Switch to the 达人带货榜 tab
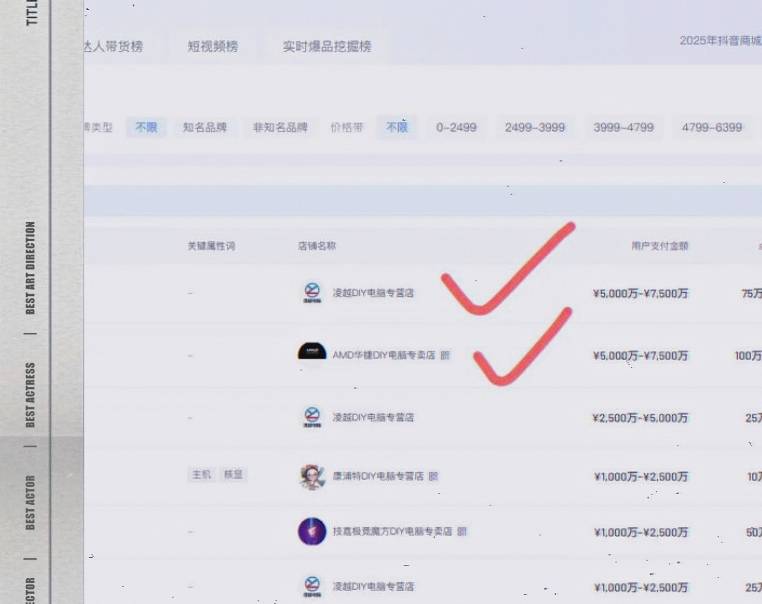This screenshot has height=604, width=762. coord(114,47)
